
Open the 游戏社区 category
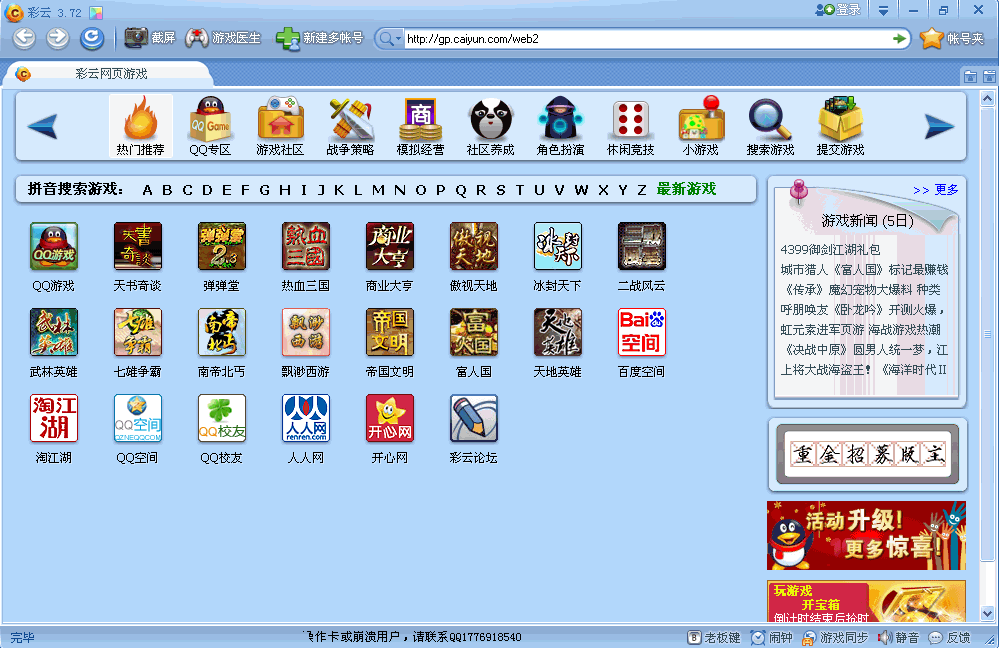point(280,126)
